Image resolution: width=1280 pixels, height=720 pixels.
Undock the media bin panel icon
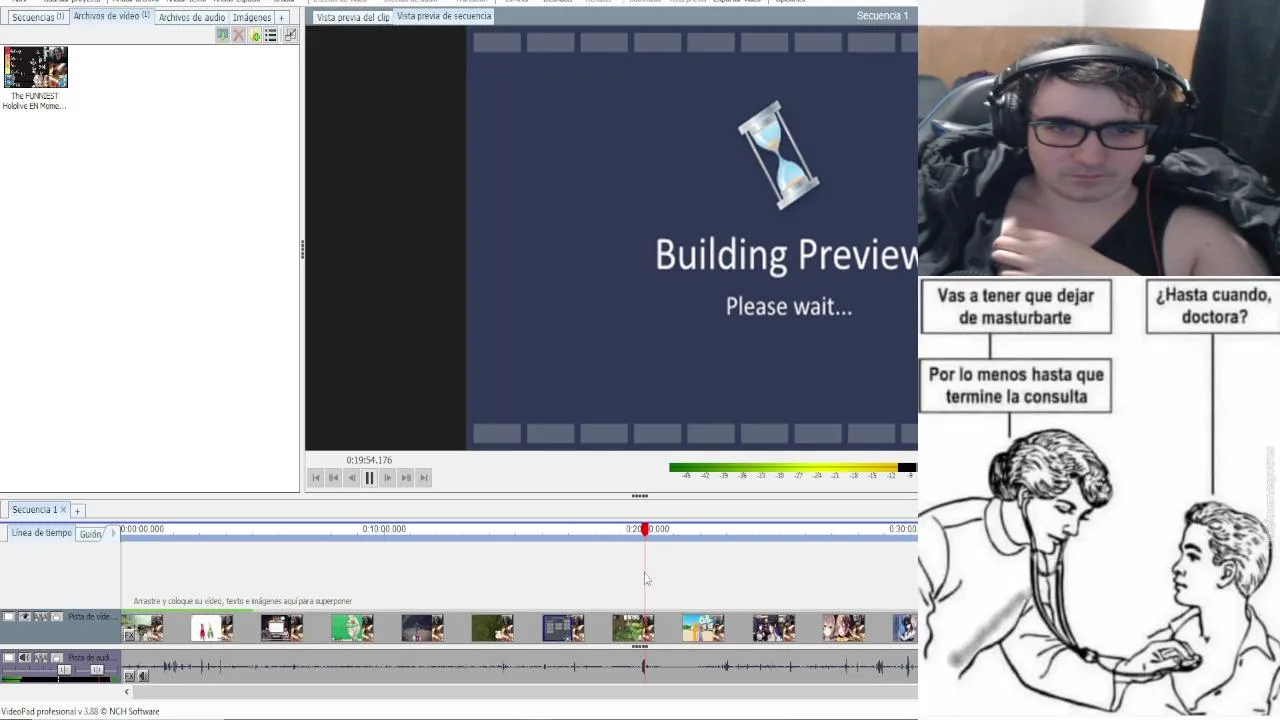[x=290, y=35]
